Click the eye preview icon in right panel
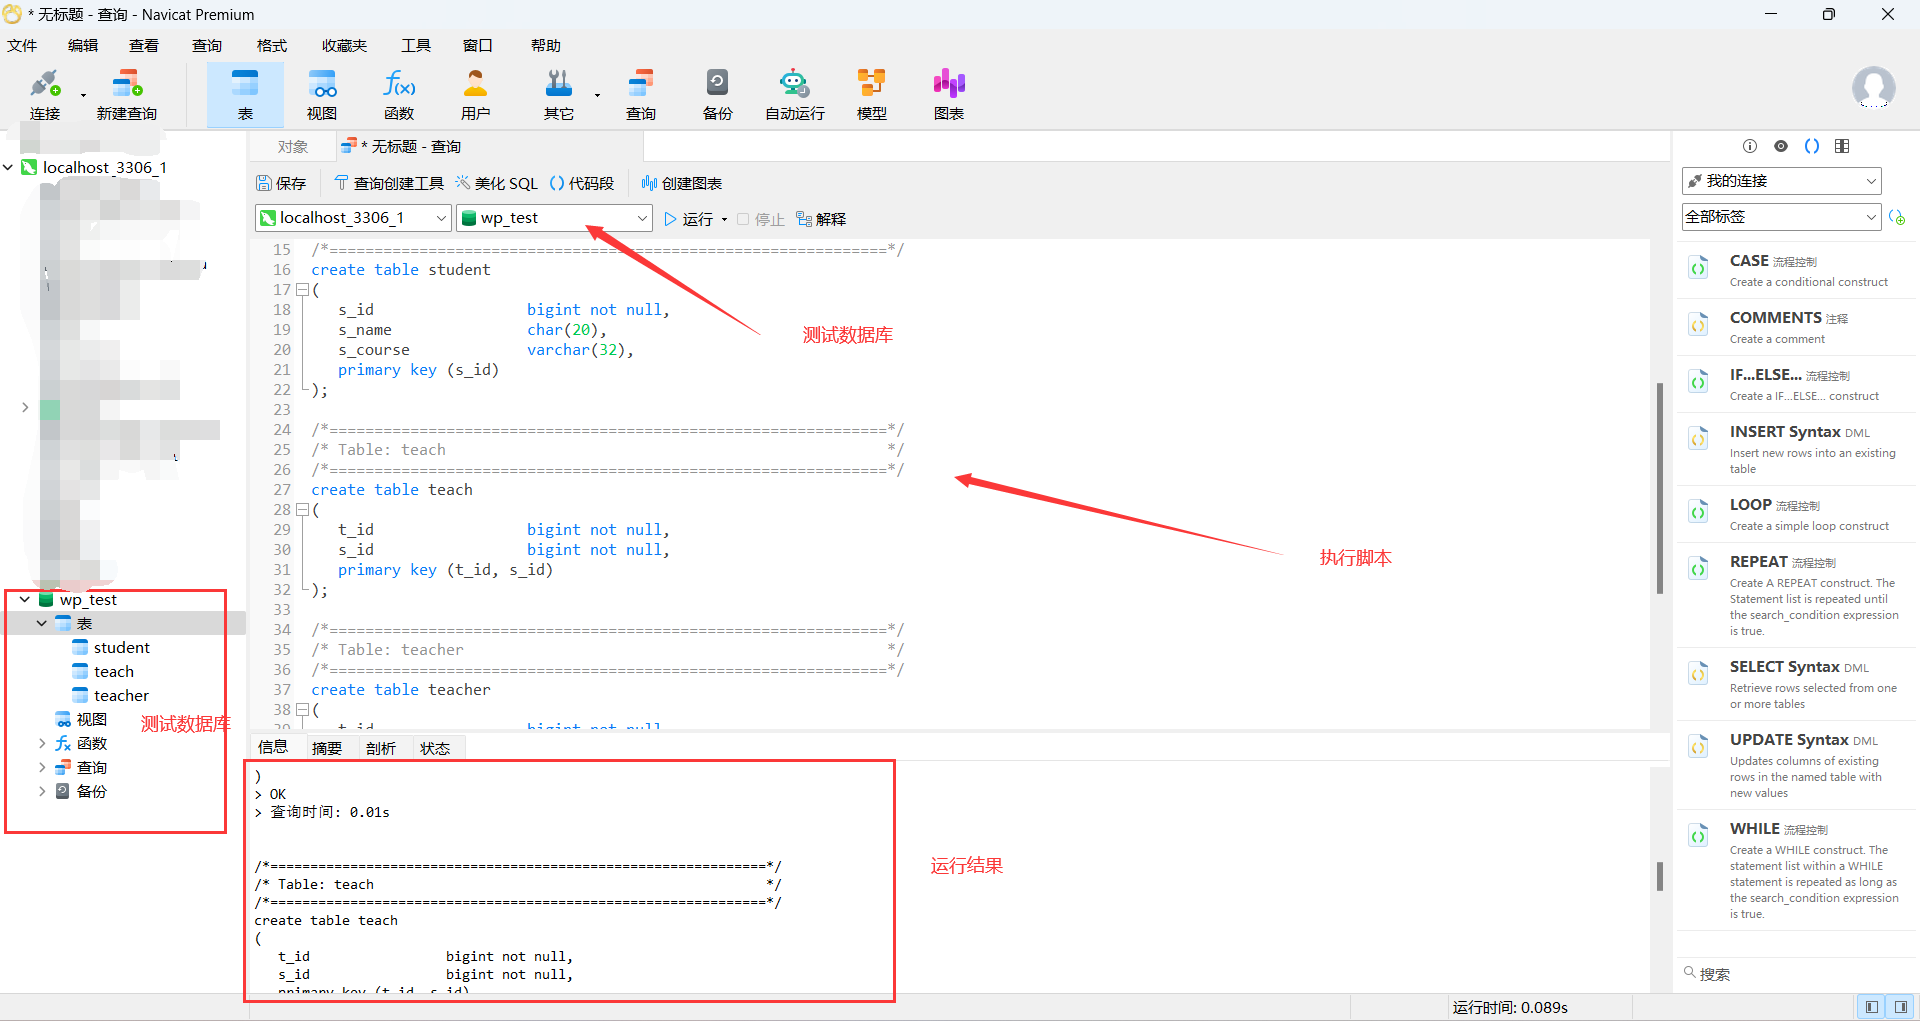Image resolution: width=1920 pixels, height=1021 pixels. click(1781, 146)
